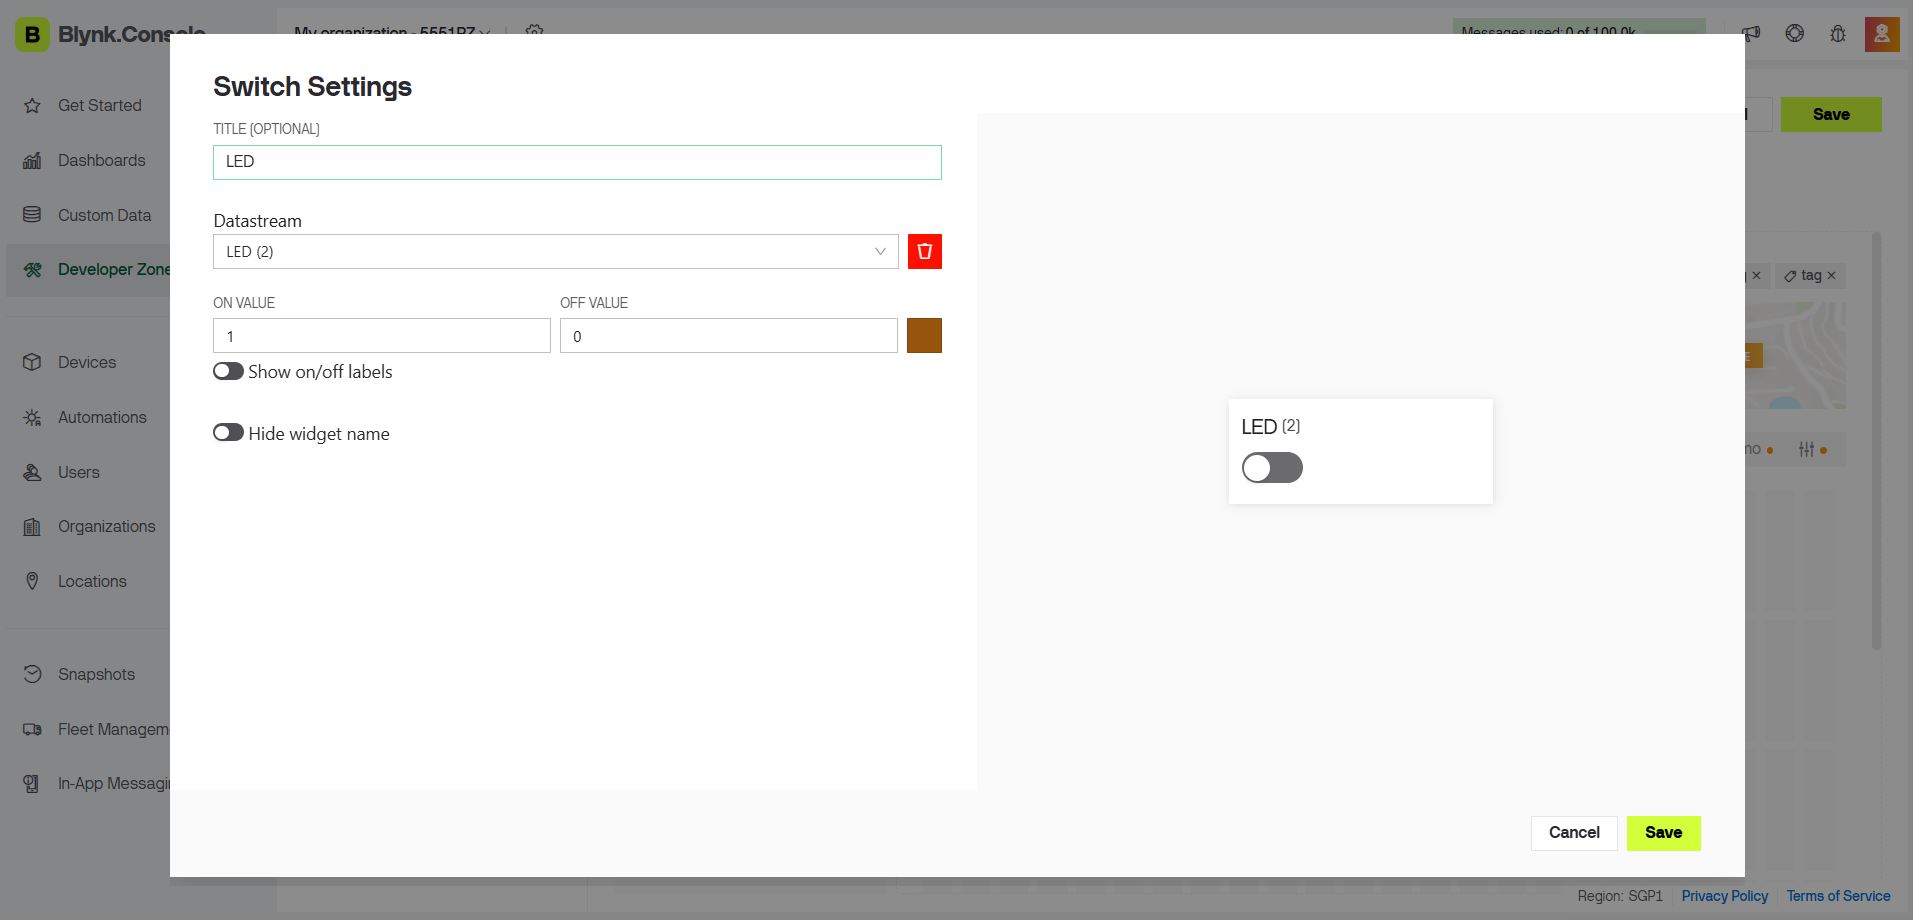Open announcements megaphone icon
This screenshot has height=920, width=1913.
coord(1751,33)
